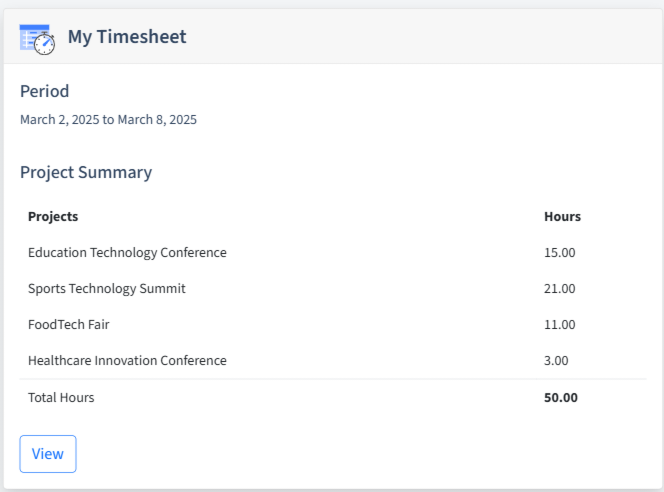Select the Period heading

click(44, 91)
